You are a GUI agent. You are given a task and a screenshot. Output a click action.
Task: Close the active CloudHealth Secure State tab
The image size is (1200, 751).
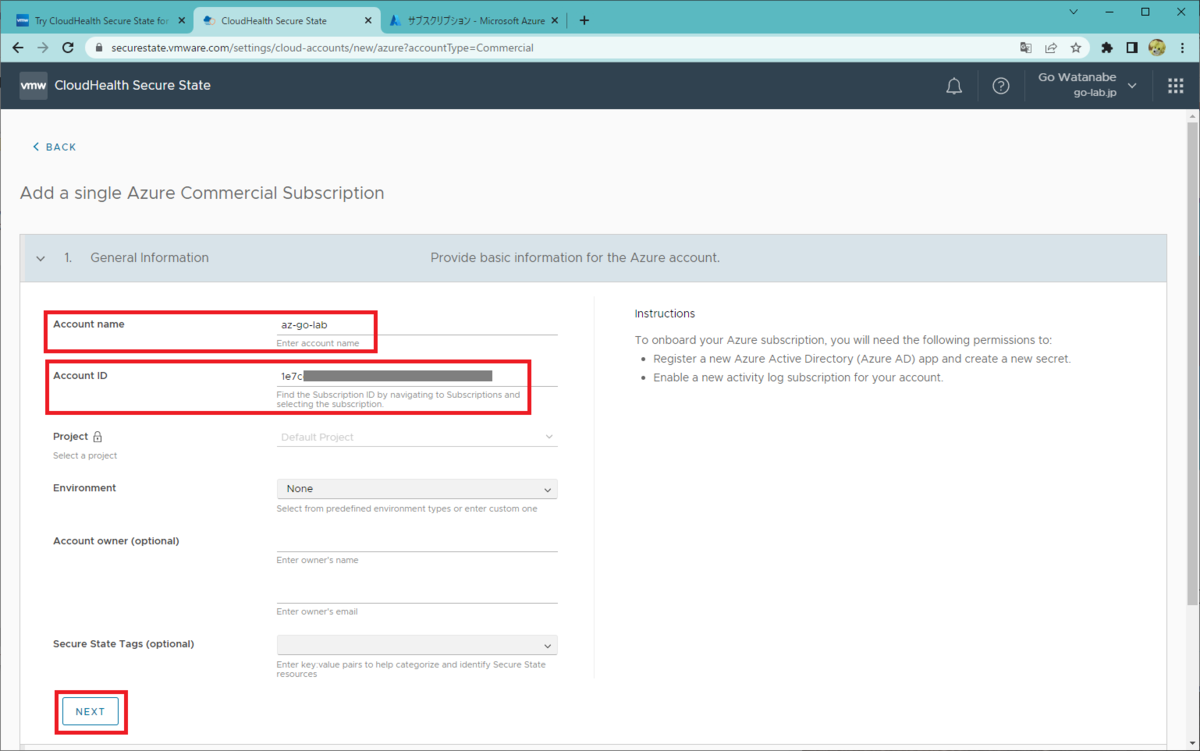(368, 20)
